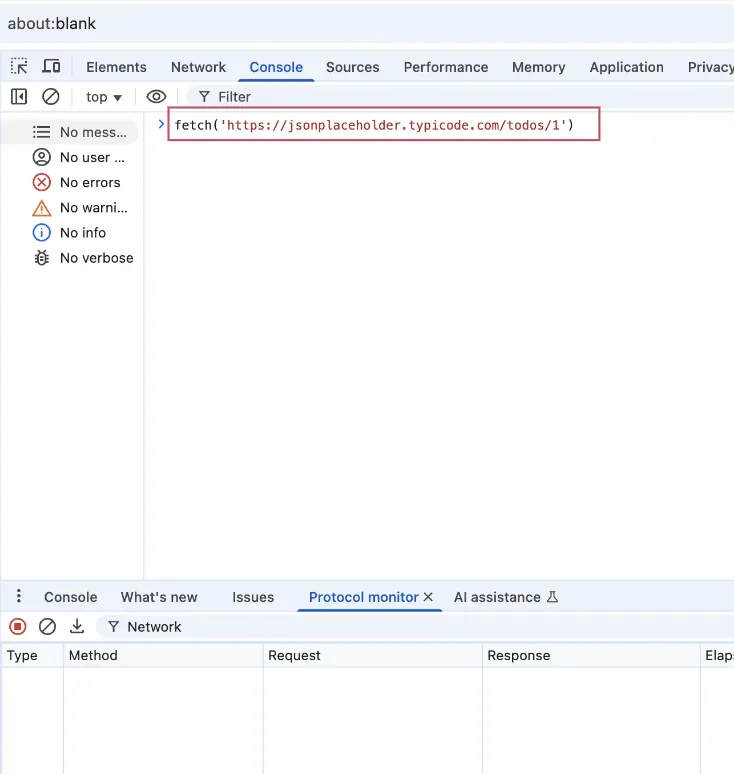This screenshot has width=734, height=774.
Task: Close the Protocol monitor tab
Action: (428, 597)
